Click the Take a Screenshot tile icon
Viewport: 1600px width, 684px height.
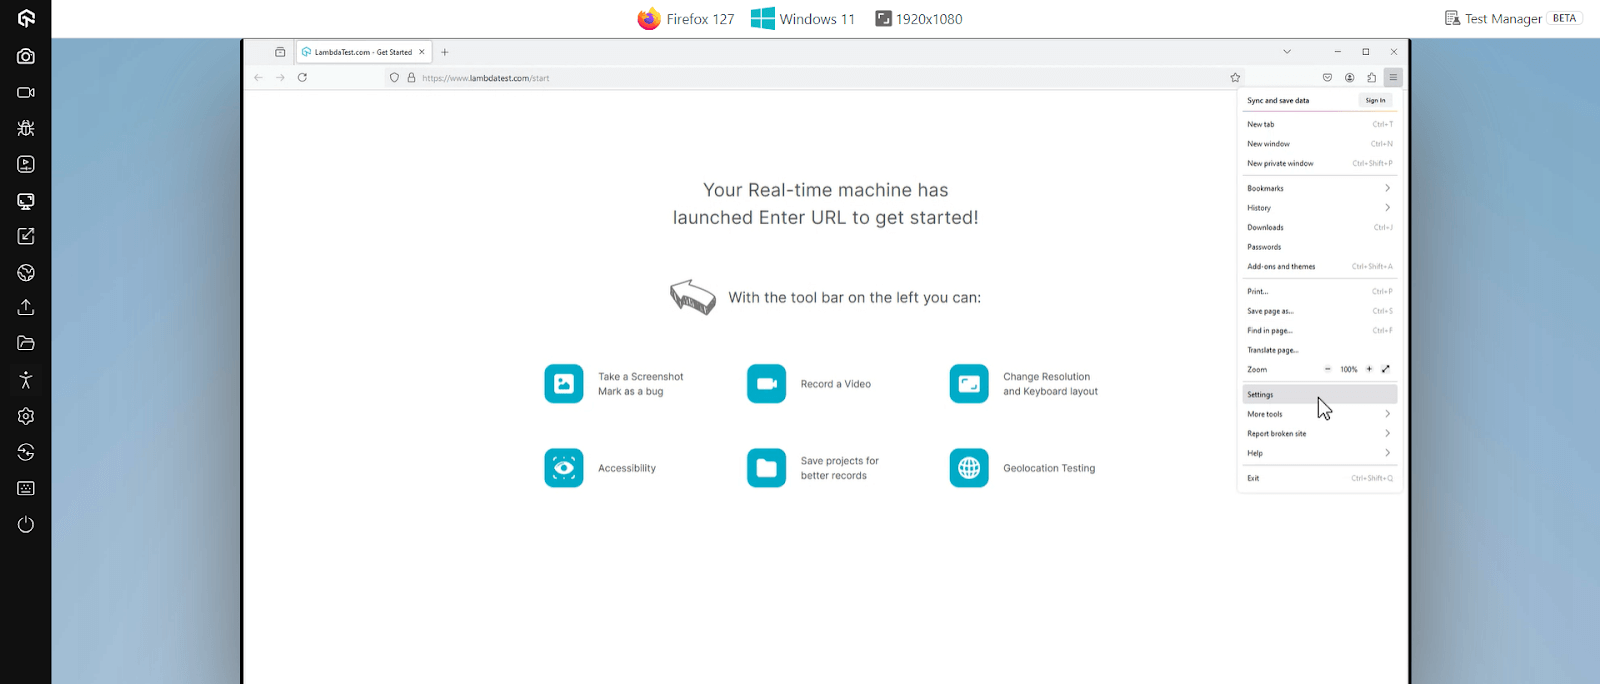click(564, 384)
